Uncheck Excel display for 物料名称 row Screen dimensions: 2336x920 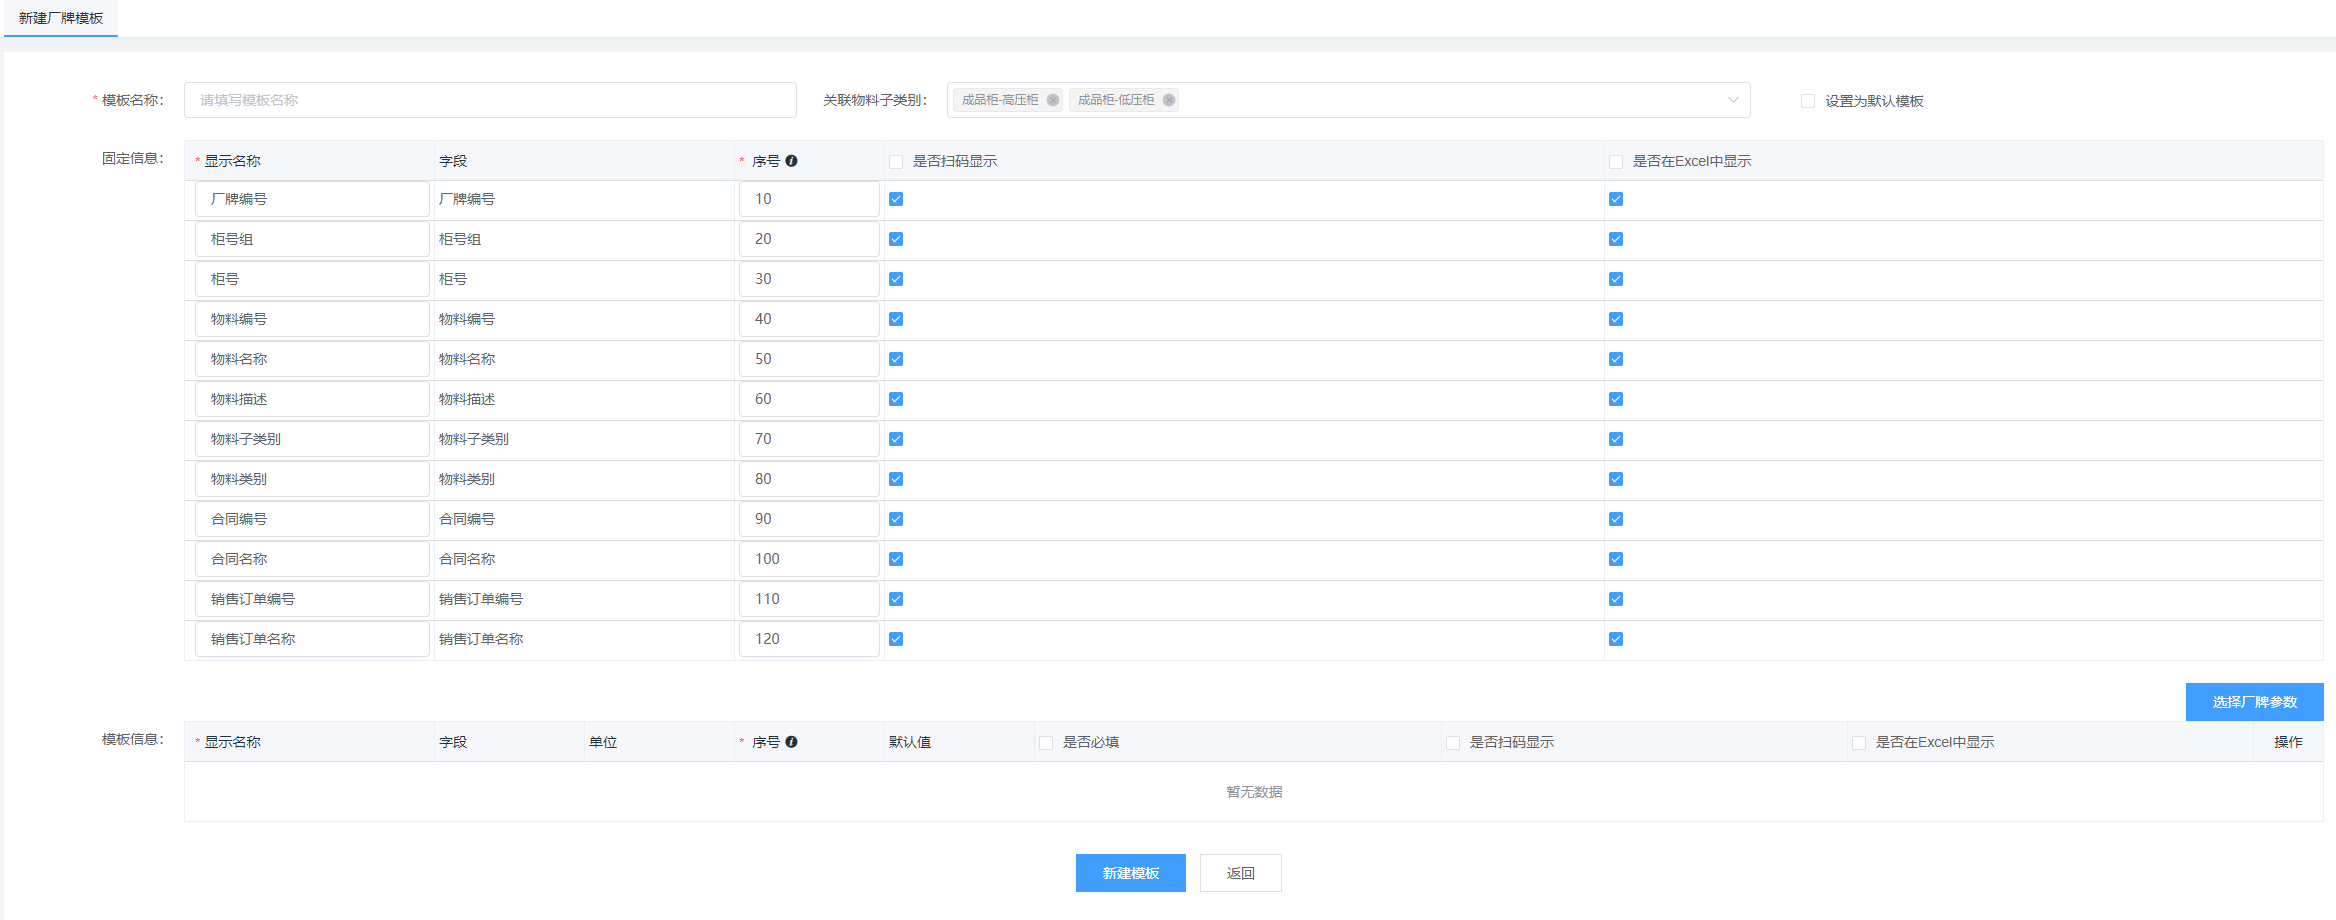[x=1616, y=359]
